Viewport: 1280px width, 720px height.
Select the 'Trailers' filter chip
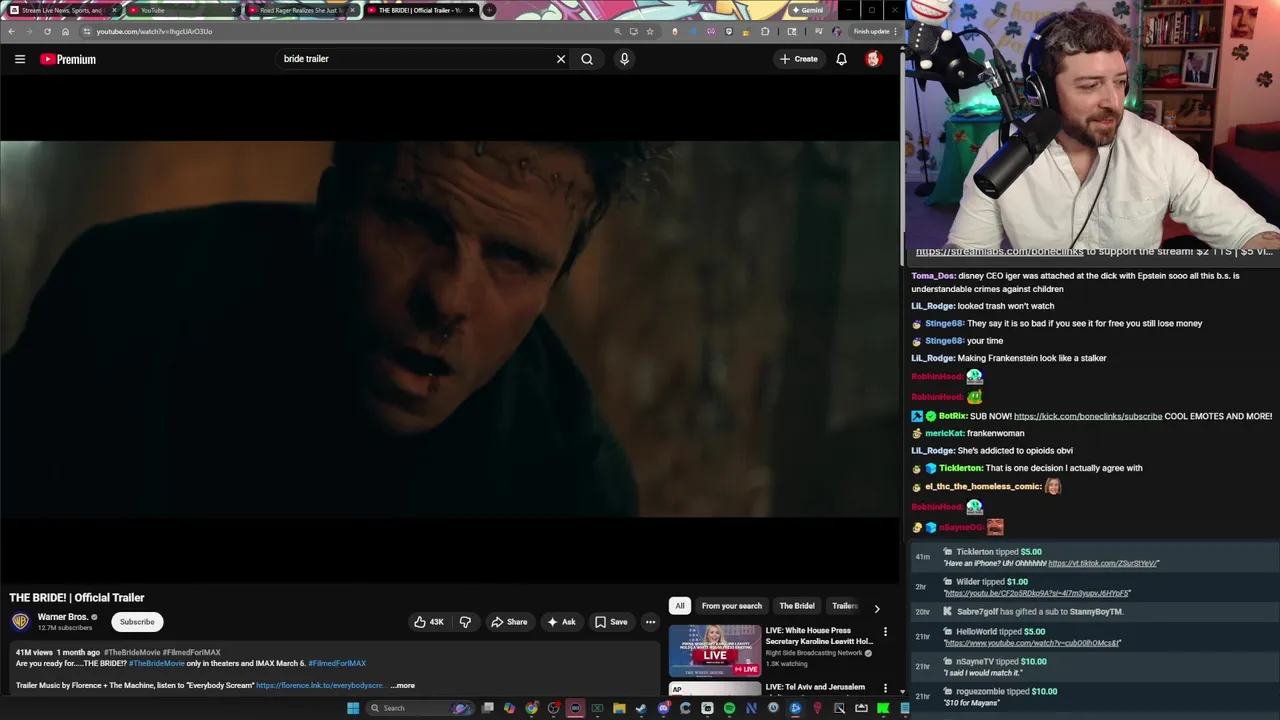pyautogui.click(x=845, y=606)
